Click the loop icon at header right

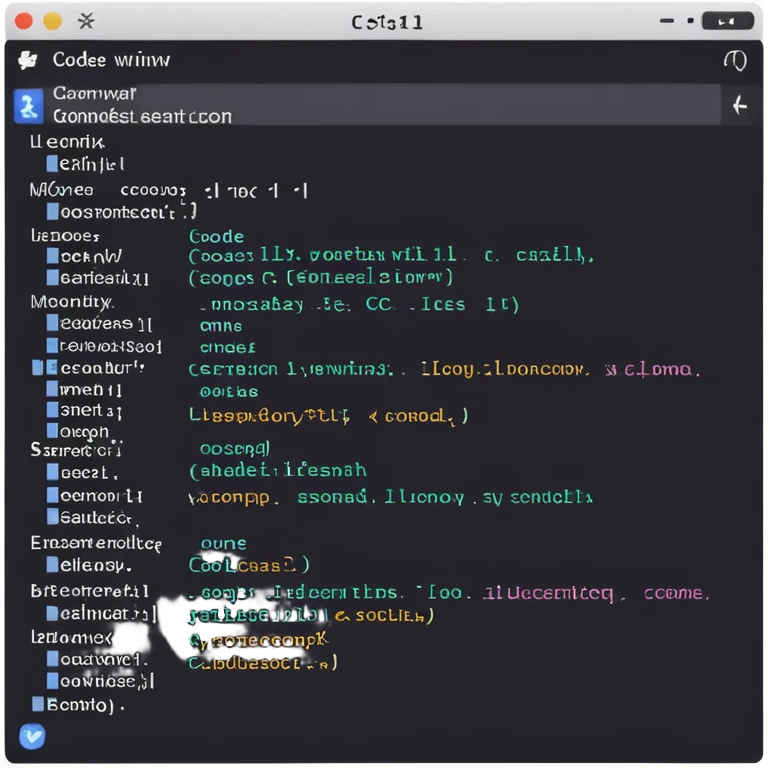(x=735, y=61)
